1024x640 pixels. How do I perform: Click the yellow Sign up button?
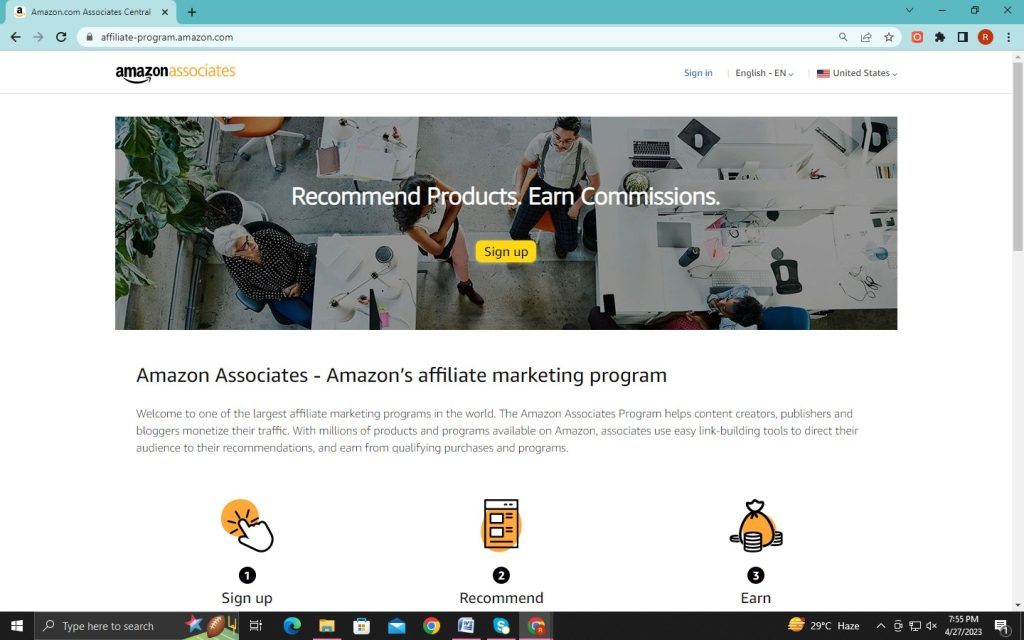click(505, 251)
